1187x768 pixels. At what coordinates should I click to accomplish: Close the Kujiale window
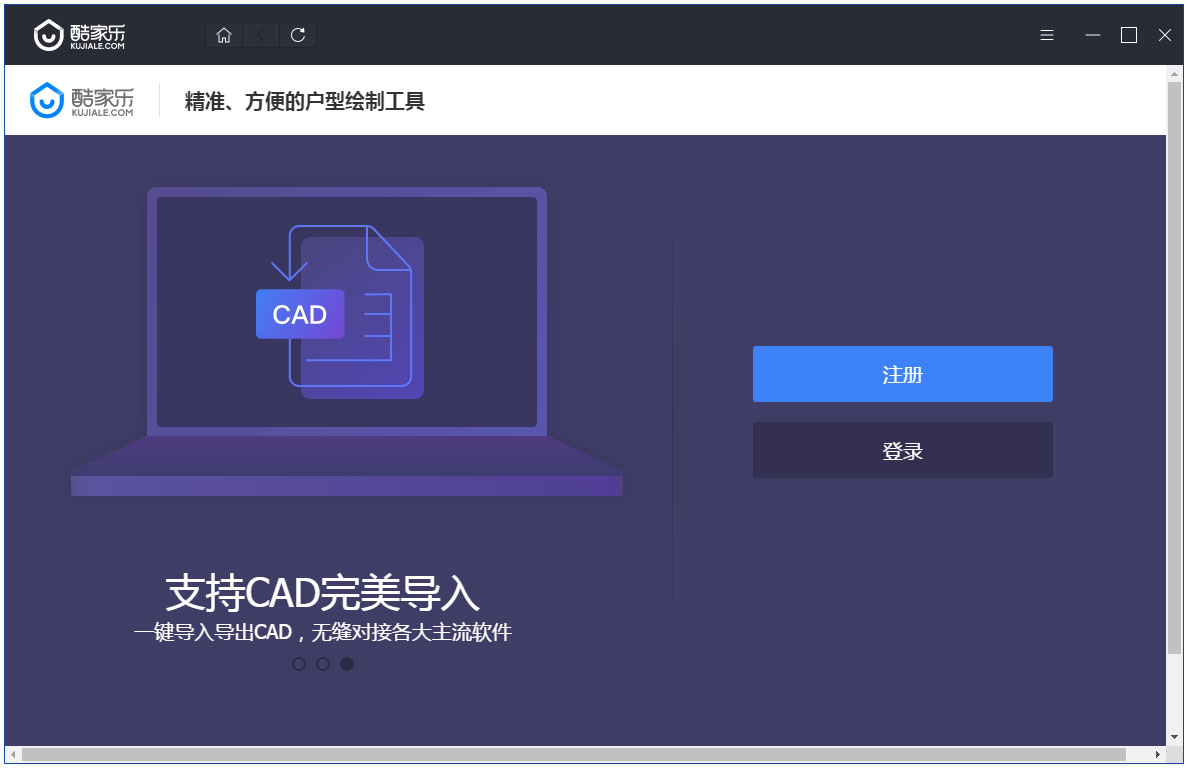[x=1165, y=35]
